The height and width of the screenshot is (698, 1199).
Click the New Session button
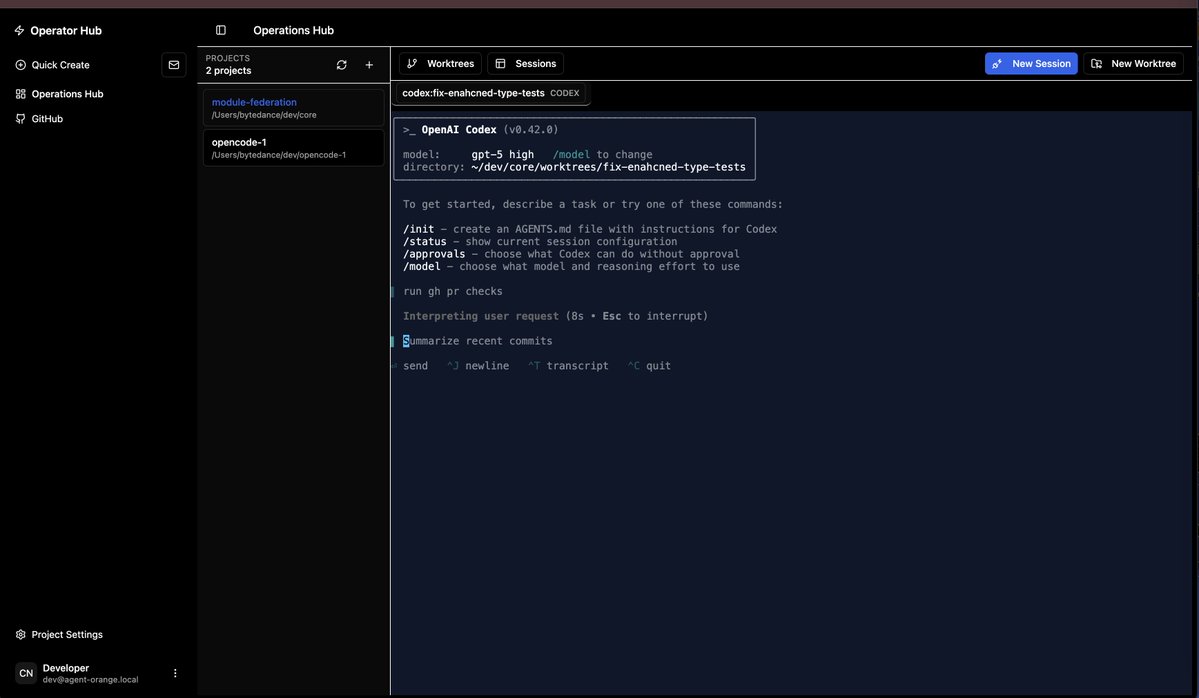click(1031, 63)
